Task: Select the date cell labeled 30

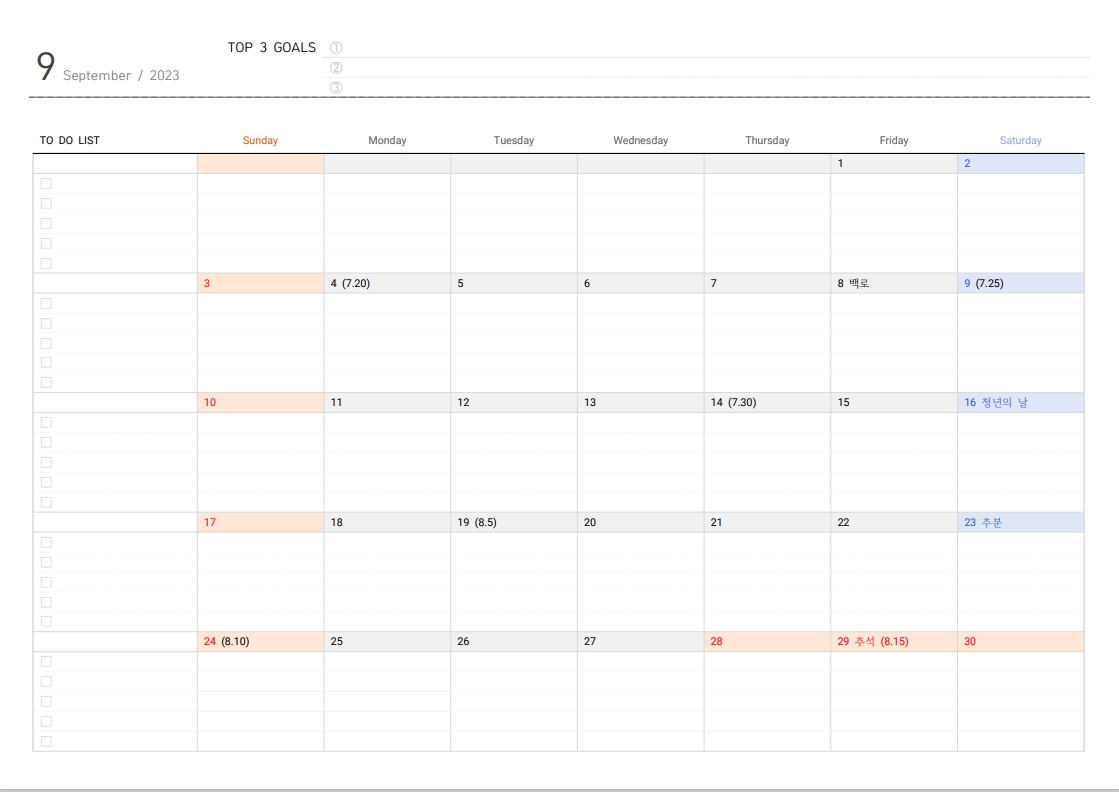Action: coord(1021,641)
